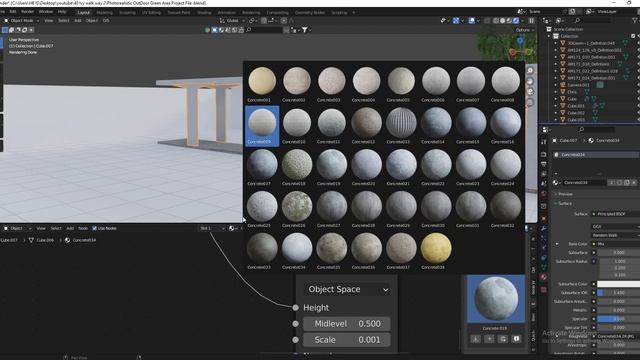Toggle camera view icon in viewport
Viewport: 640px width, 360px height.
[530, 92]
